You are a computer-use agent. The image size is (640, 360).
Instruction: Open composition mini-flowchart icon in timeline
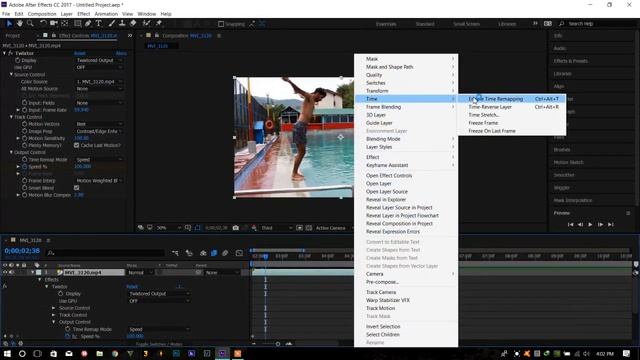175,253
